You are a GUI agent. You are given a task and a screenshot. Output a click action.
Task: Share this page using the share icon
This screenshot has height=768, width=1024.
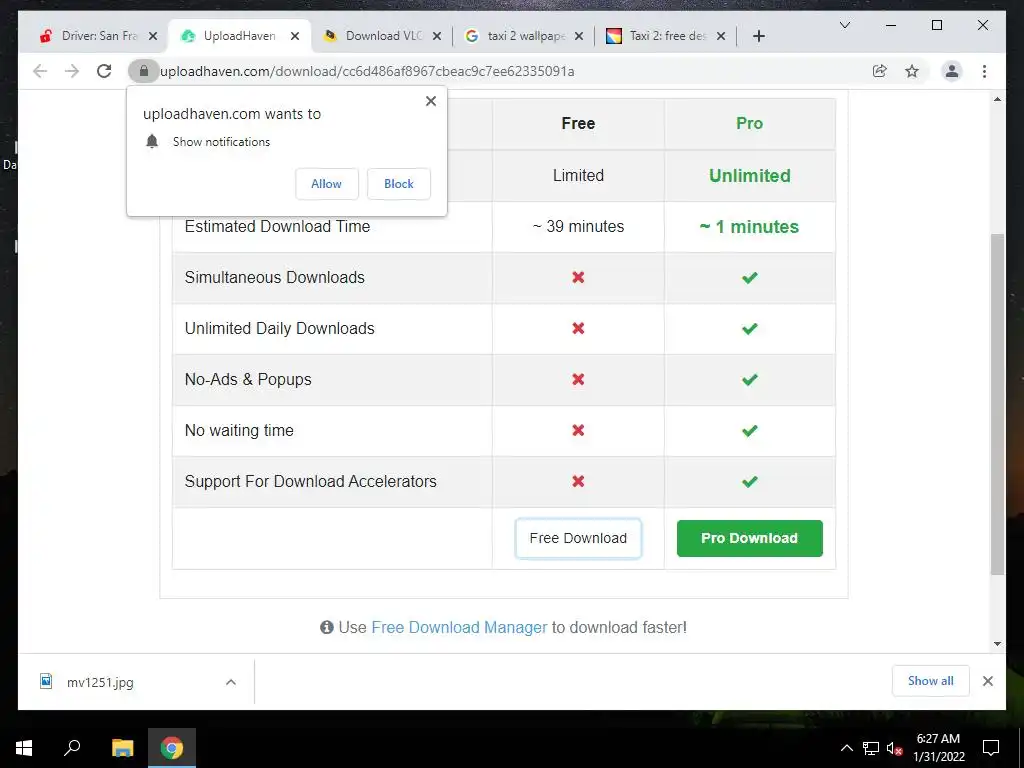(880, 71)
